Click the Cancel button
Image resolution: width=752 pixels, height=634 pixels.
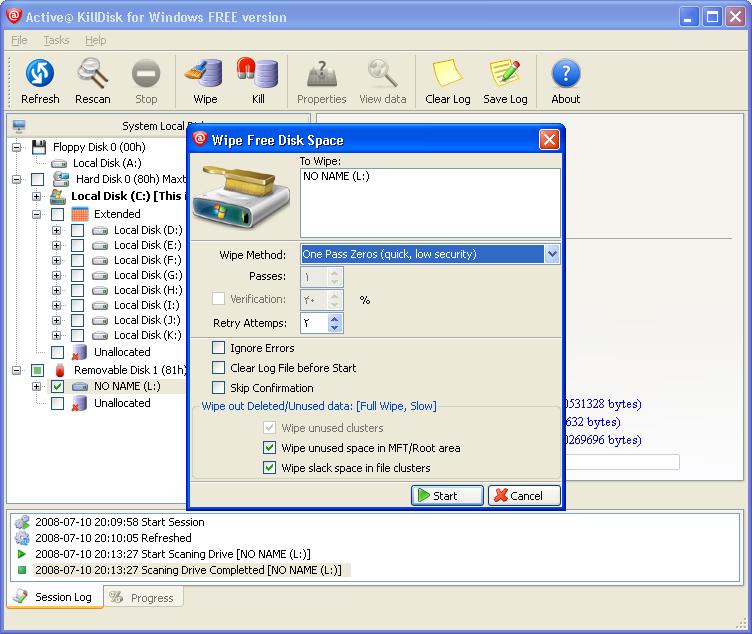point(524,495)
